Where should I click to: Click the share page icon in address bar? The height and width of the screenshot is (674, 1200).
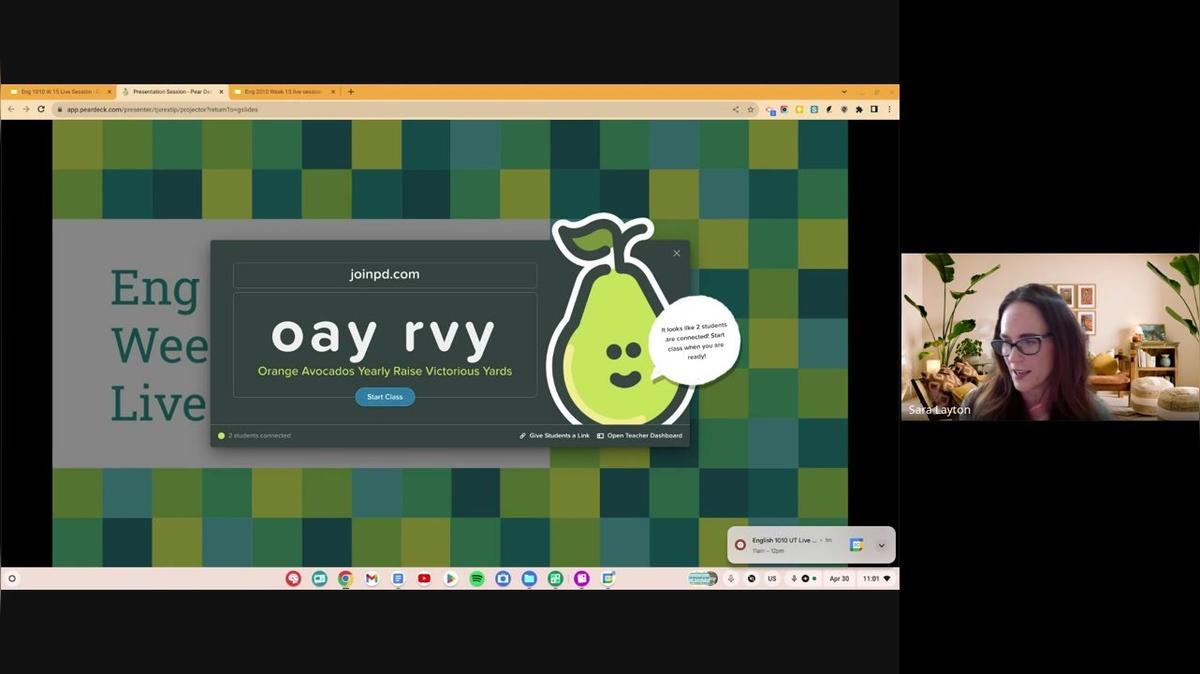[736, 110]
